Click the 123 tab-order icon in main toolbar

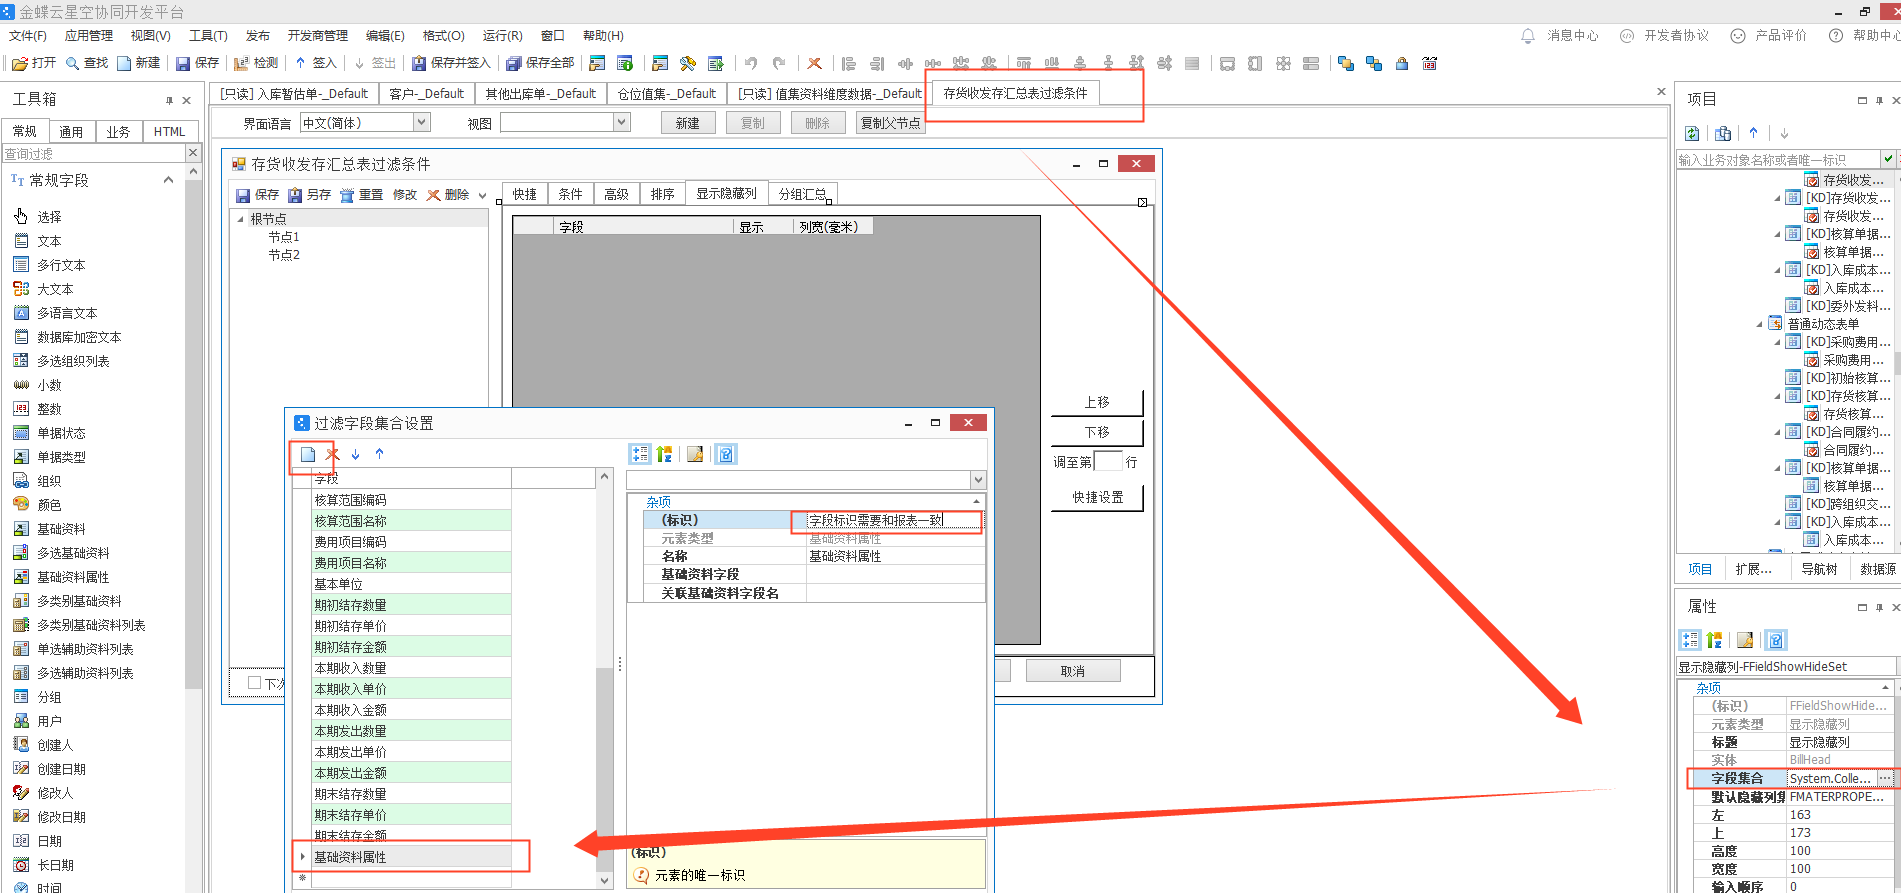tap(1430, 63)
